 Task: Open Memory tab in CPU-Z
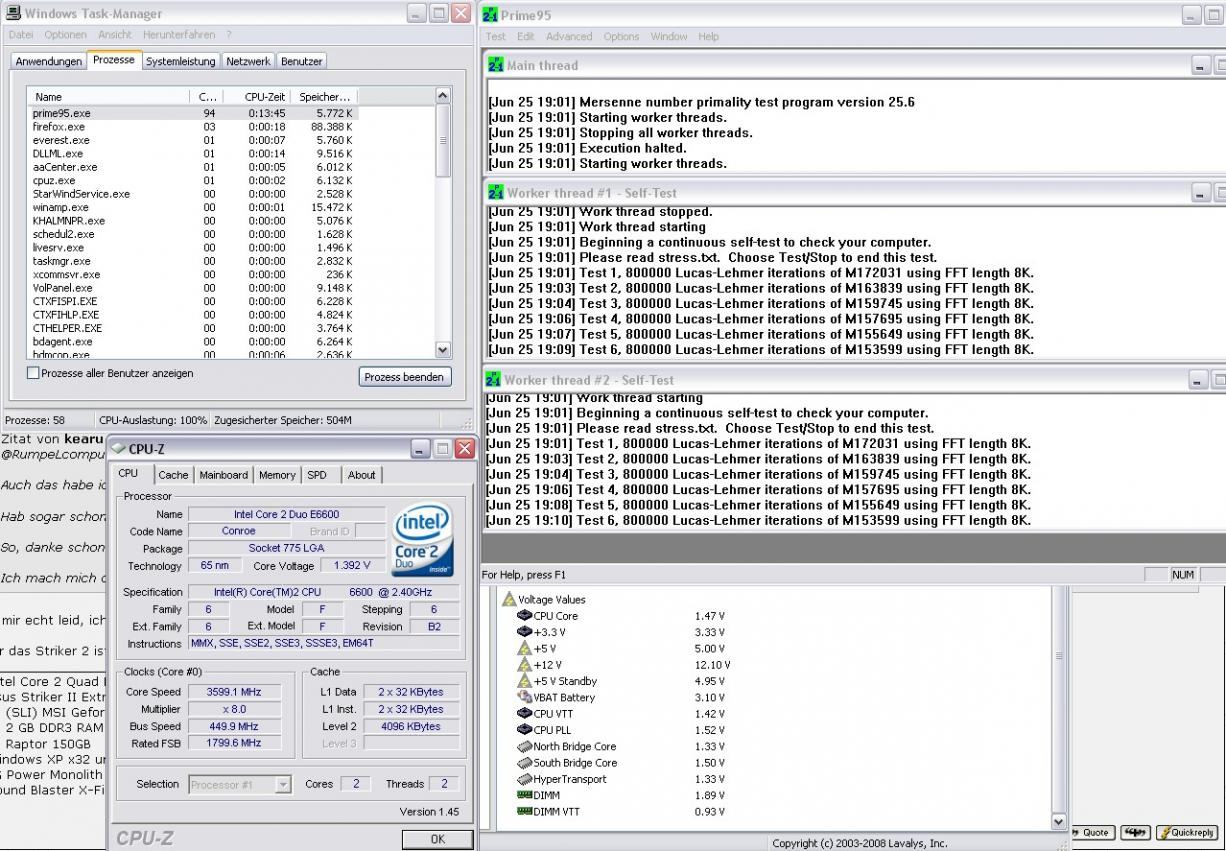(277, 475)
